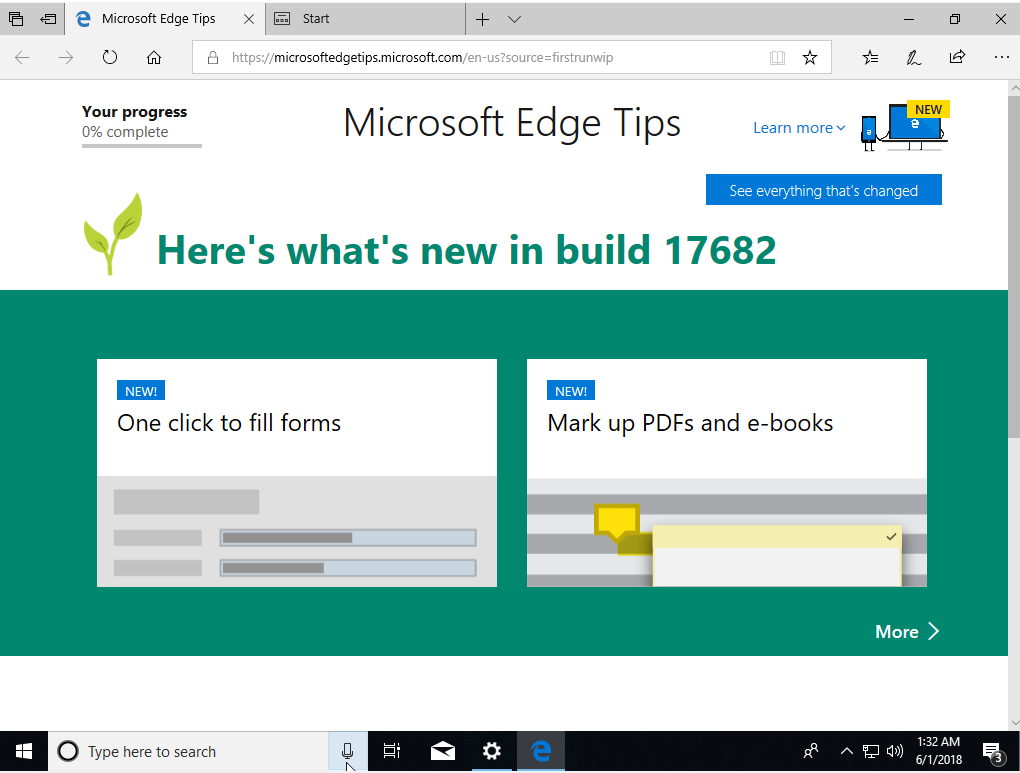Click Microsoft Edge taskbar icon
This screenshot has width=1020, height=773.
(541, 752)
